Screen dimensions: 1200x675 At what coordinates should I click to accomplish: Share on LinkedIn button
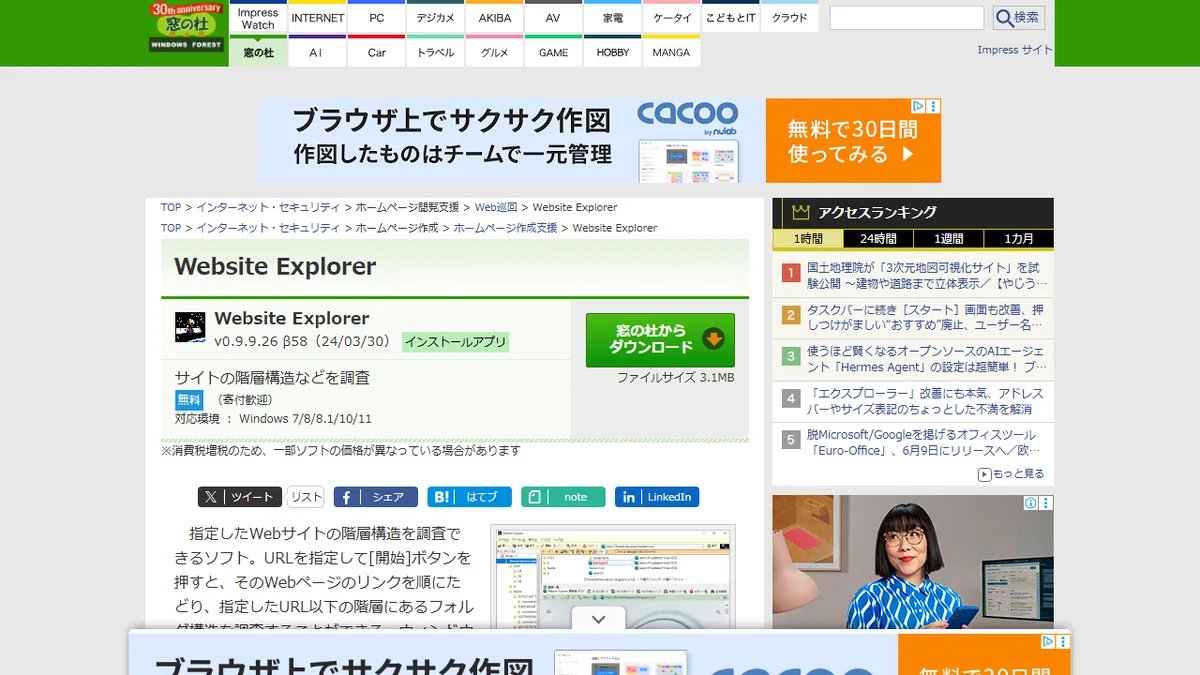(657, 497)
